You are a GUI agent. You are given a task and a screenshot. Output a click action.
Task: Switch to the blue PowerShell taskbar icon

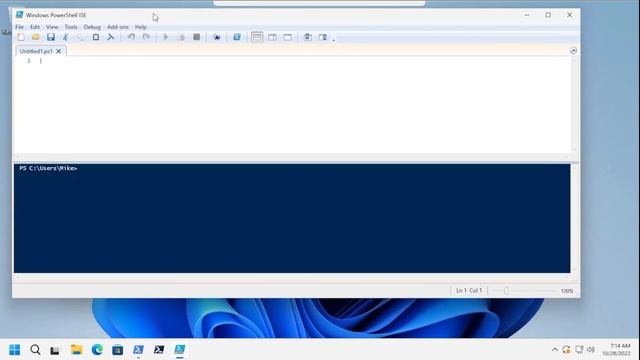coord(138,350)
